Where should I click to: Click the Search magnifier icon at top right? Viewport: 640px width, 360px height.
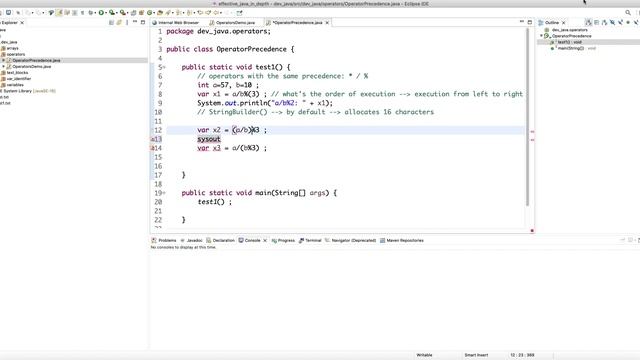tap(628, 13)
